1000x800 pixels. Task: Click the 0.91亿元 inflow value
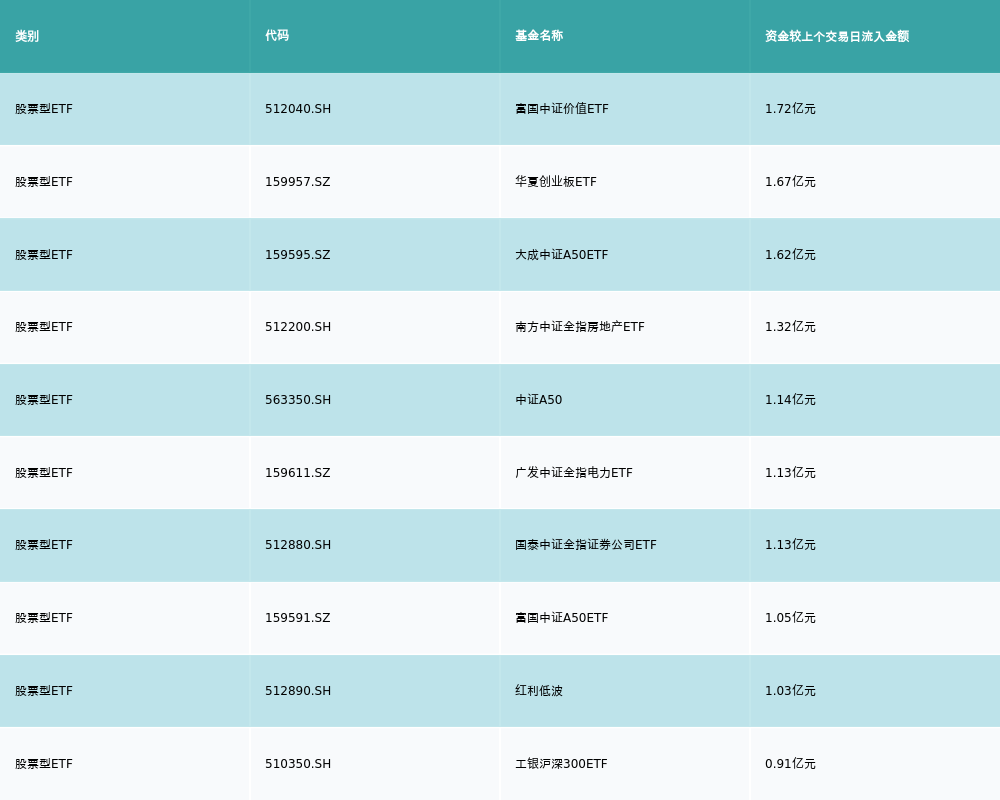coord(790,764)
